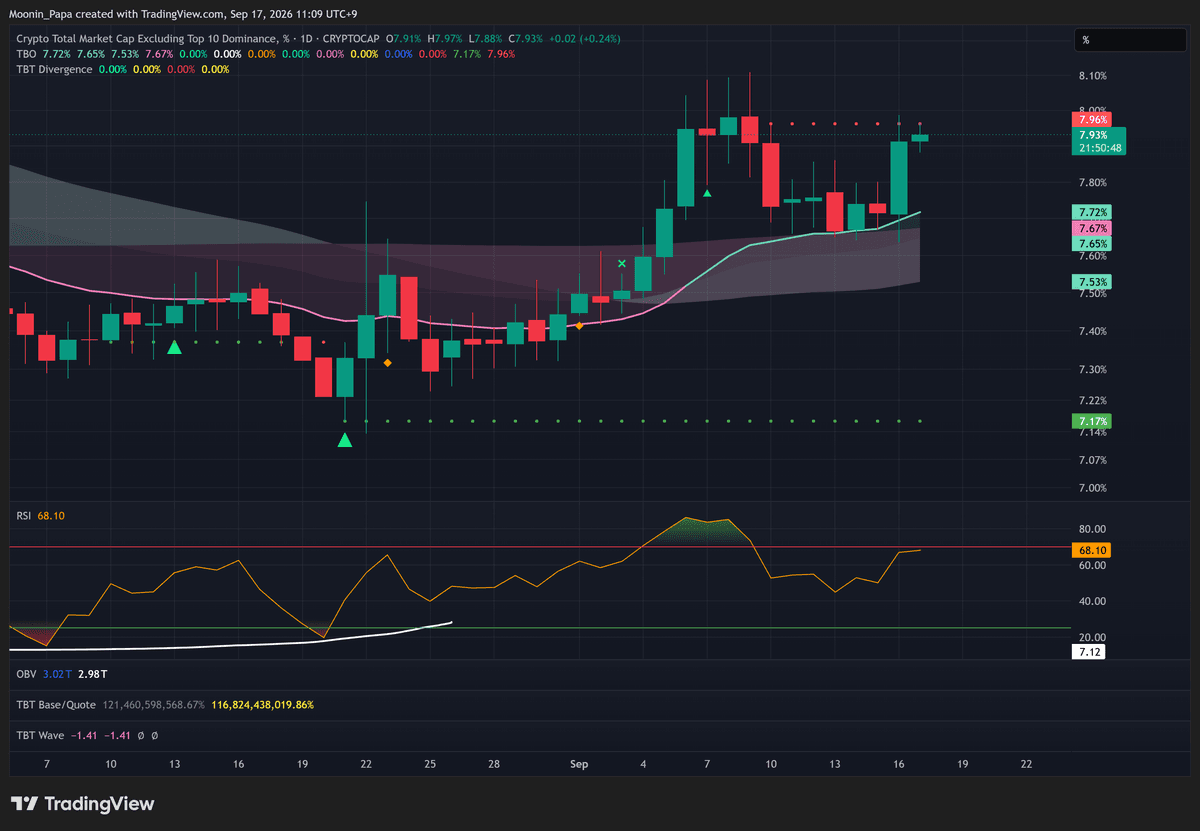Click the +0.02 (+0.24%) change value
This screenshot has height=831, width=1200.
[583, 39]
